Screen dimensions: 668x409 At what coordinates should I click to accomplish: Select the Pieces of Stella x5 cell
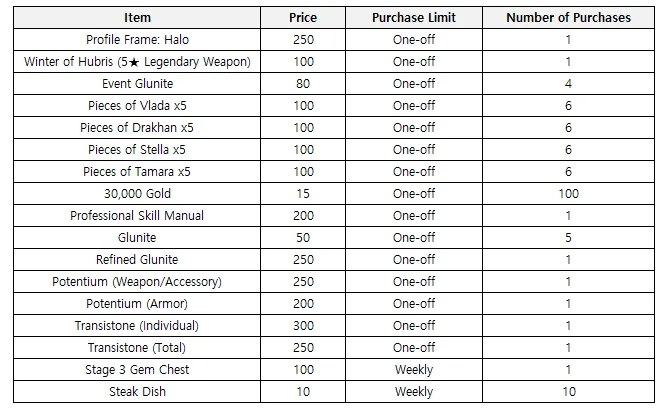coord(137,150)
